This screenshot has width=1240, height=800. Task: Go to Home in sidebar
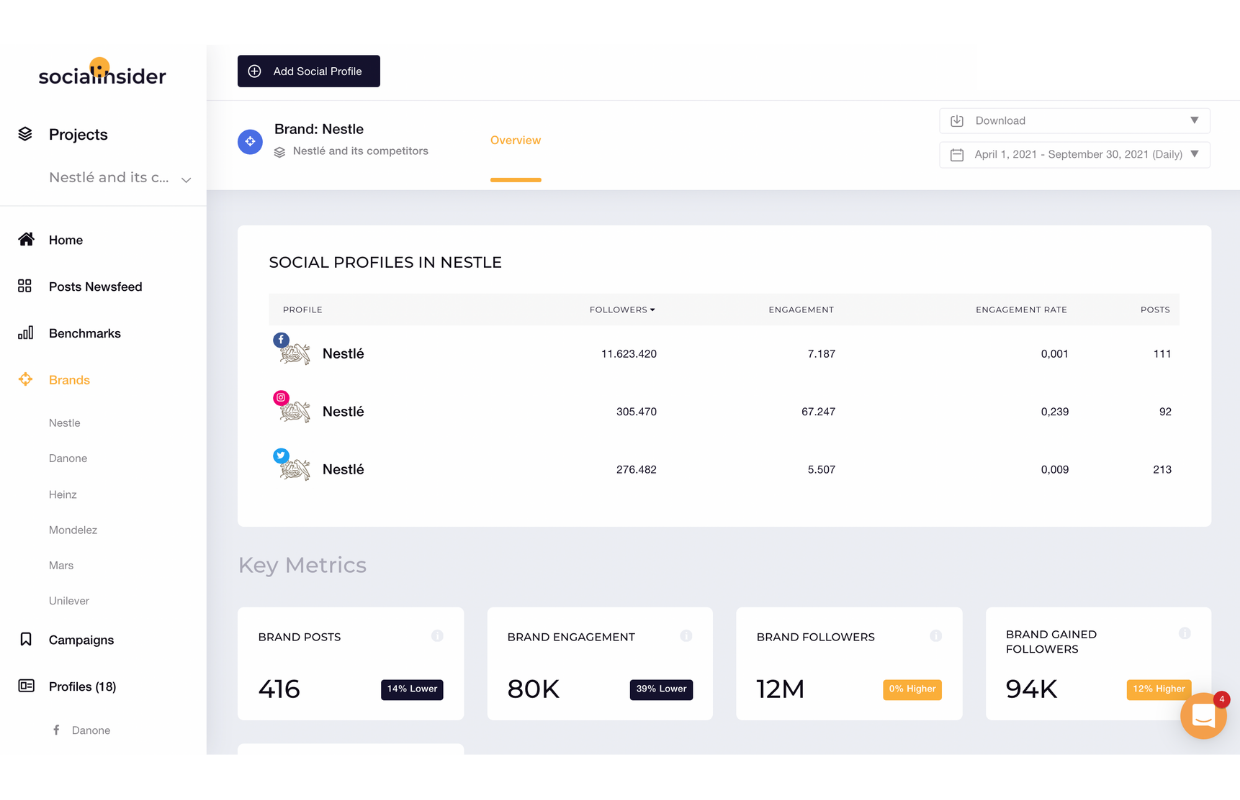coord(66,240)
